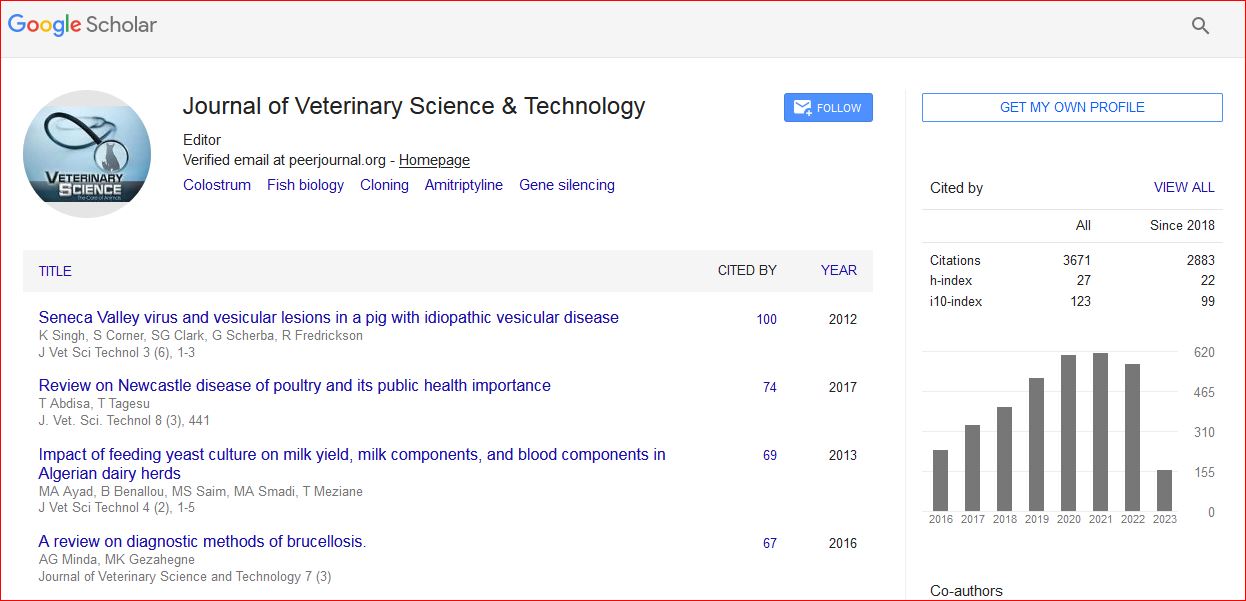Open the Veterinary Science profile picture
This screenshot has height=601, width=1246.
click(87, 154)
